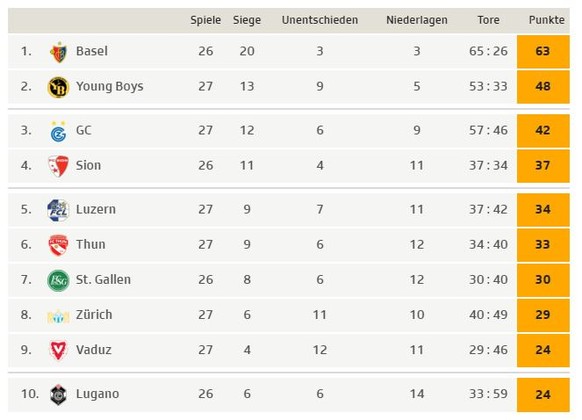The image size is (582, 420).
Task: Open the Basel team name link
Action: 92,51
